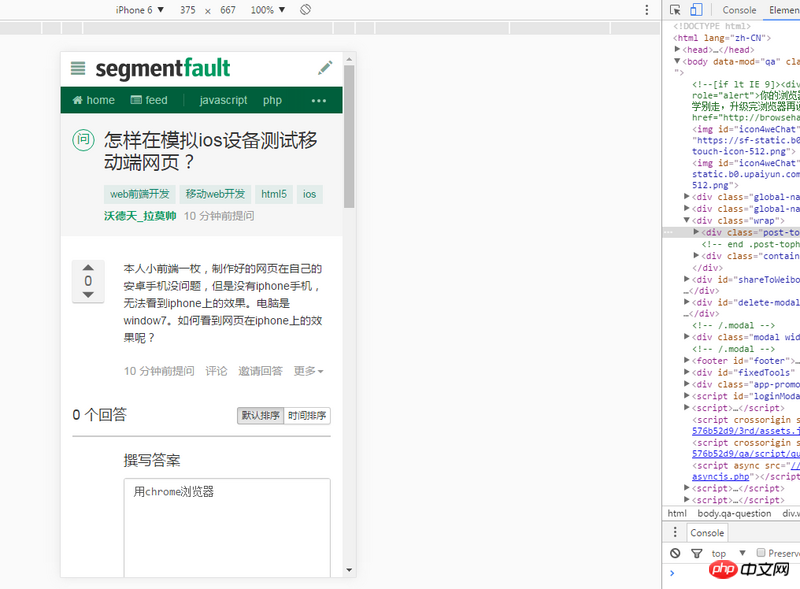Toggle the device toolbar icon
Viewport: 800px width, 589px height.
pos(696,10)
